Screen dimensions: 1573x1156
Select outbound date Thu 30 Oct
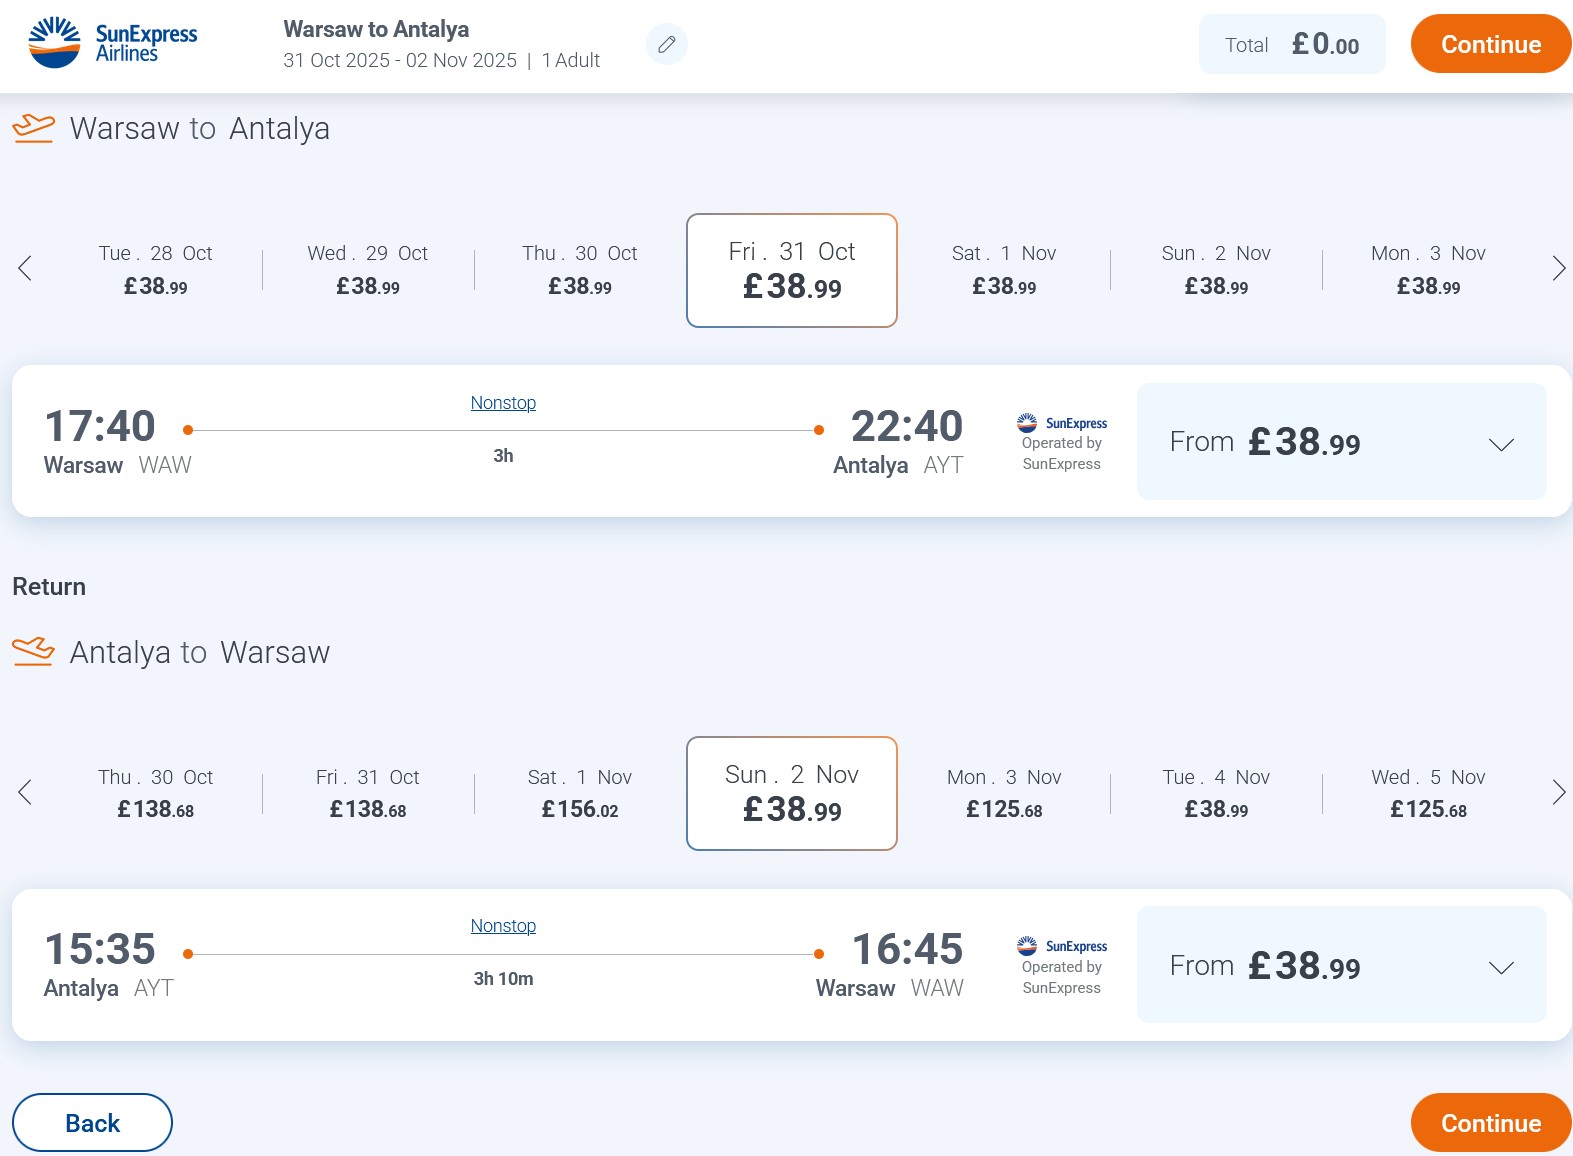(580, 270)
